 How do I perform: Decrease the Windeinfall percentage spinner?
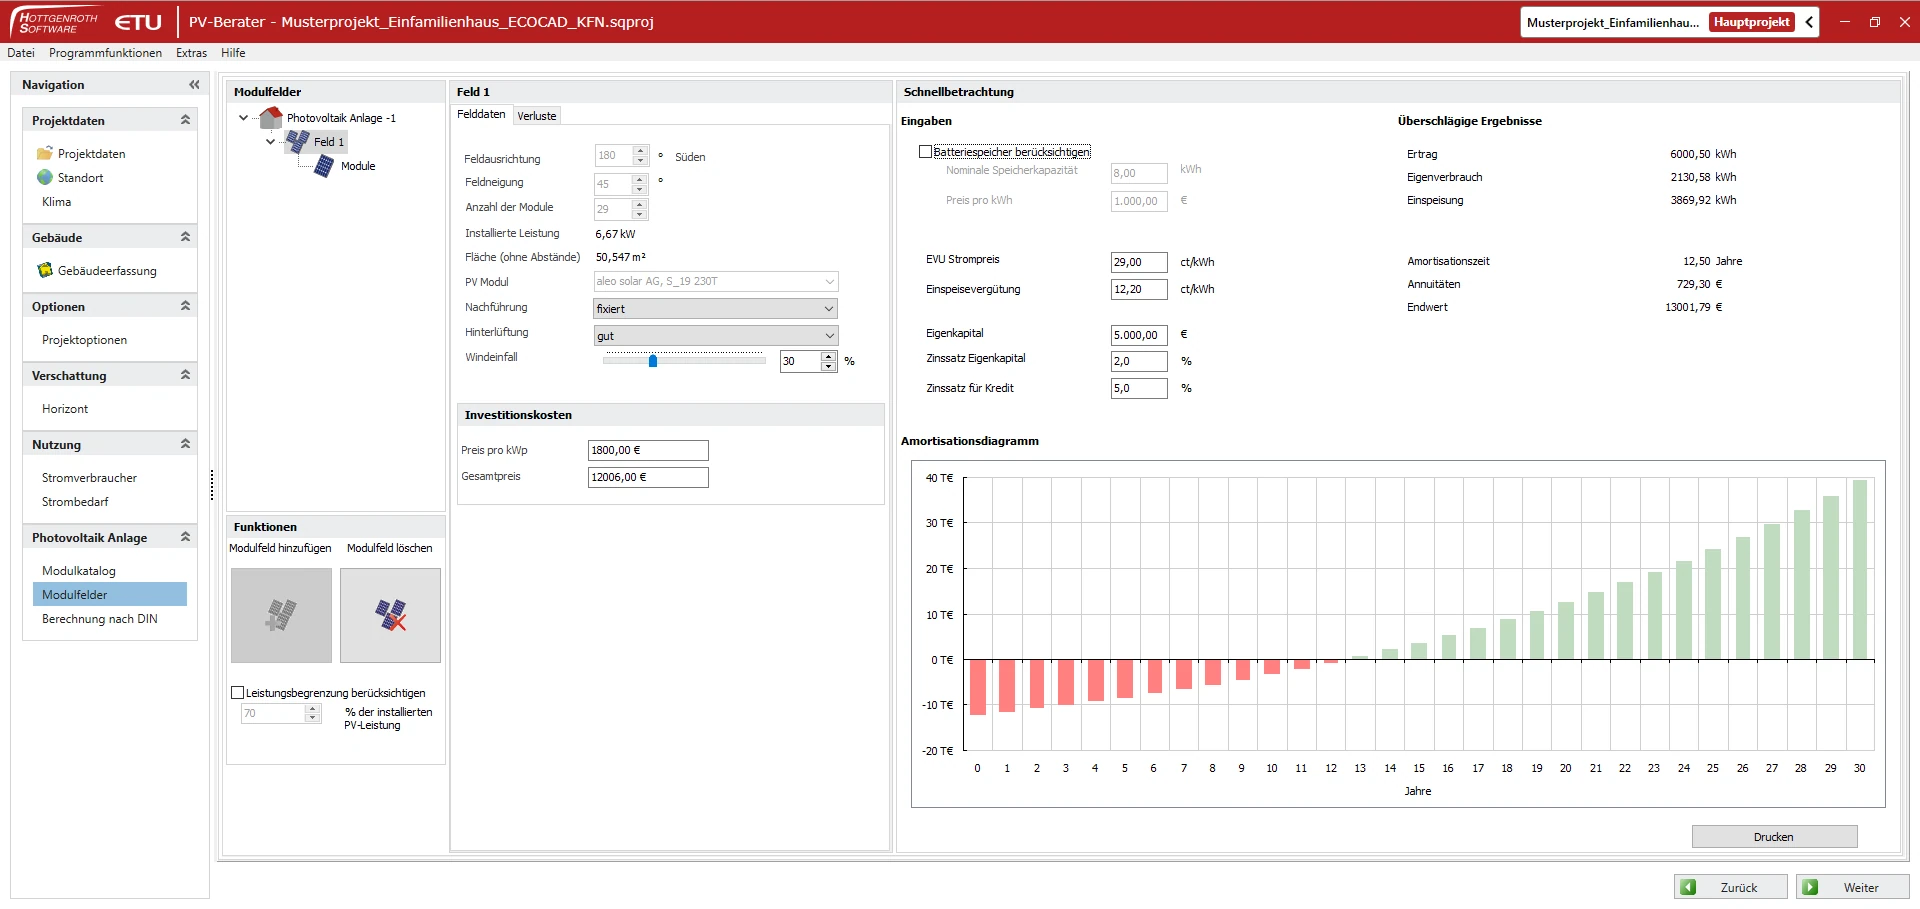pyautogui.click(x=828, y=366)
